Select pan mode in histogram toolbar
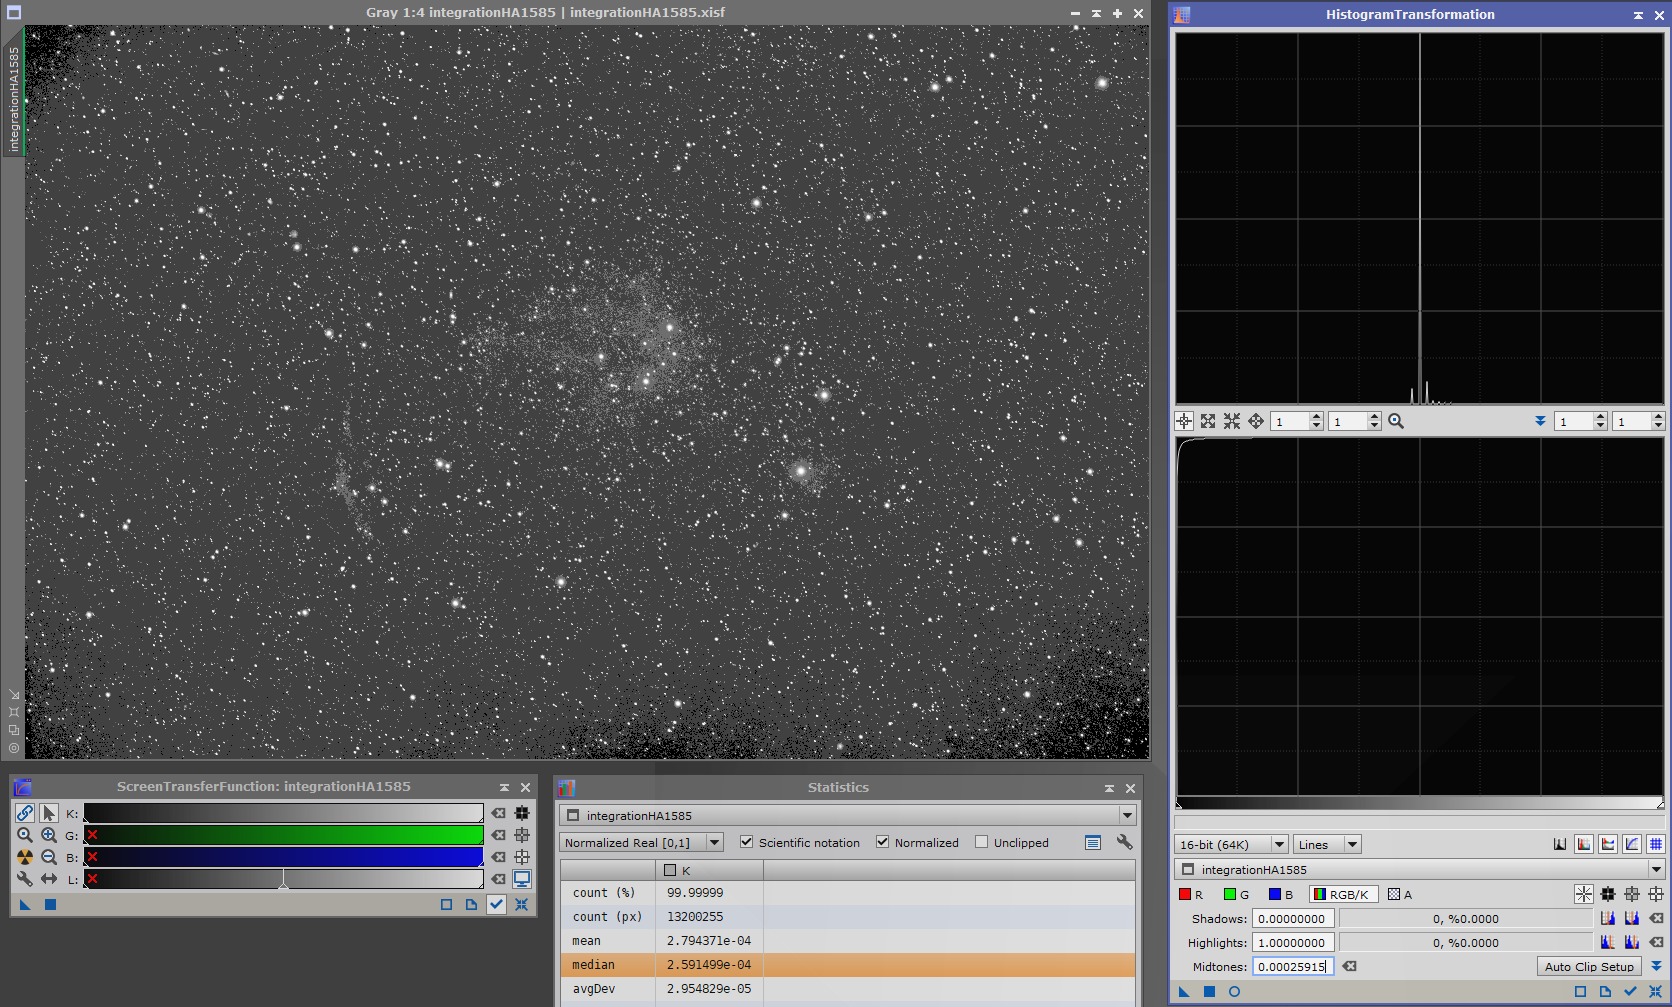 coord(1256,421)
